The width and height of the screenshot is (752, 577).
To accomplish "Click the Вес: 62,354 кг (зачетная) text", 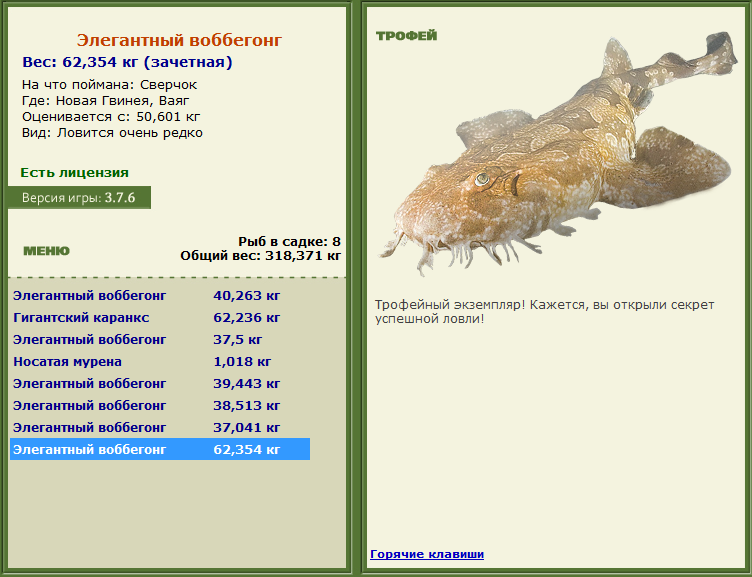I will click(127, 62).
